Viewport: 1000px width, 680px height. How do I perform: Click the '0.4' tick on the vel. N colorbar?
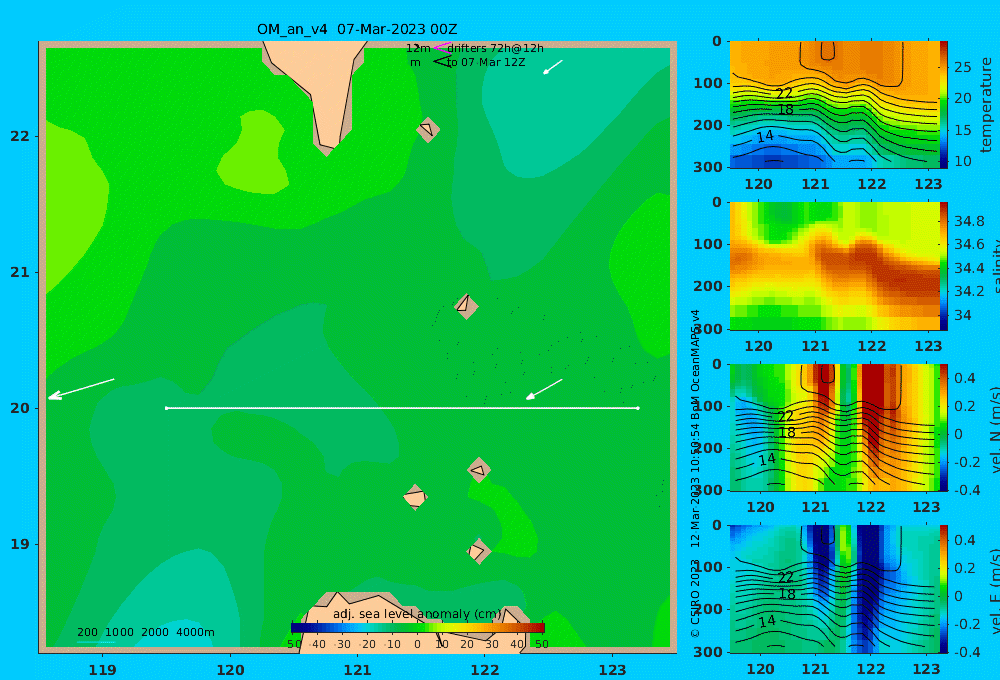965,378
